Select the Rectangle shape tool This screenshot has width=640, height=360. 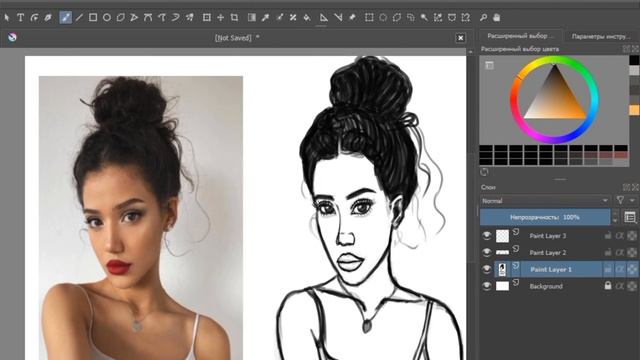[x=93, y=18]
